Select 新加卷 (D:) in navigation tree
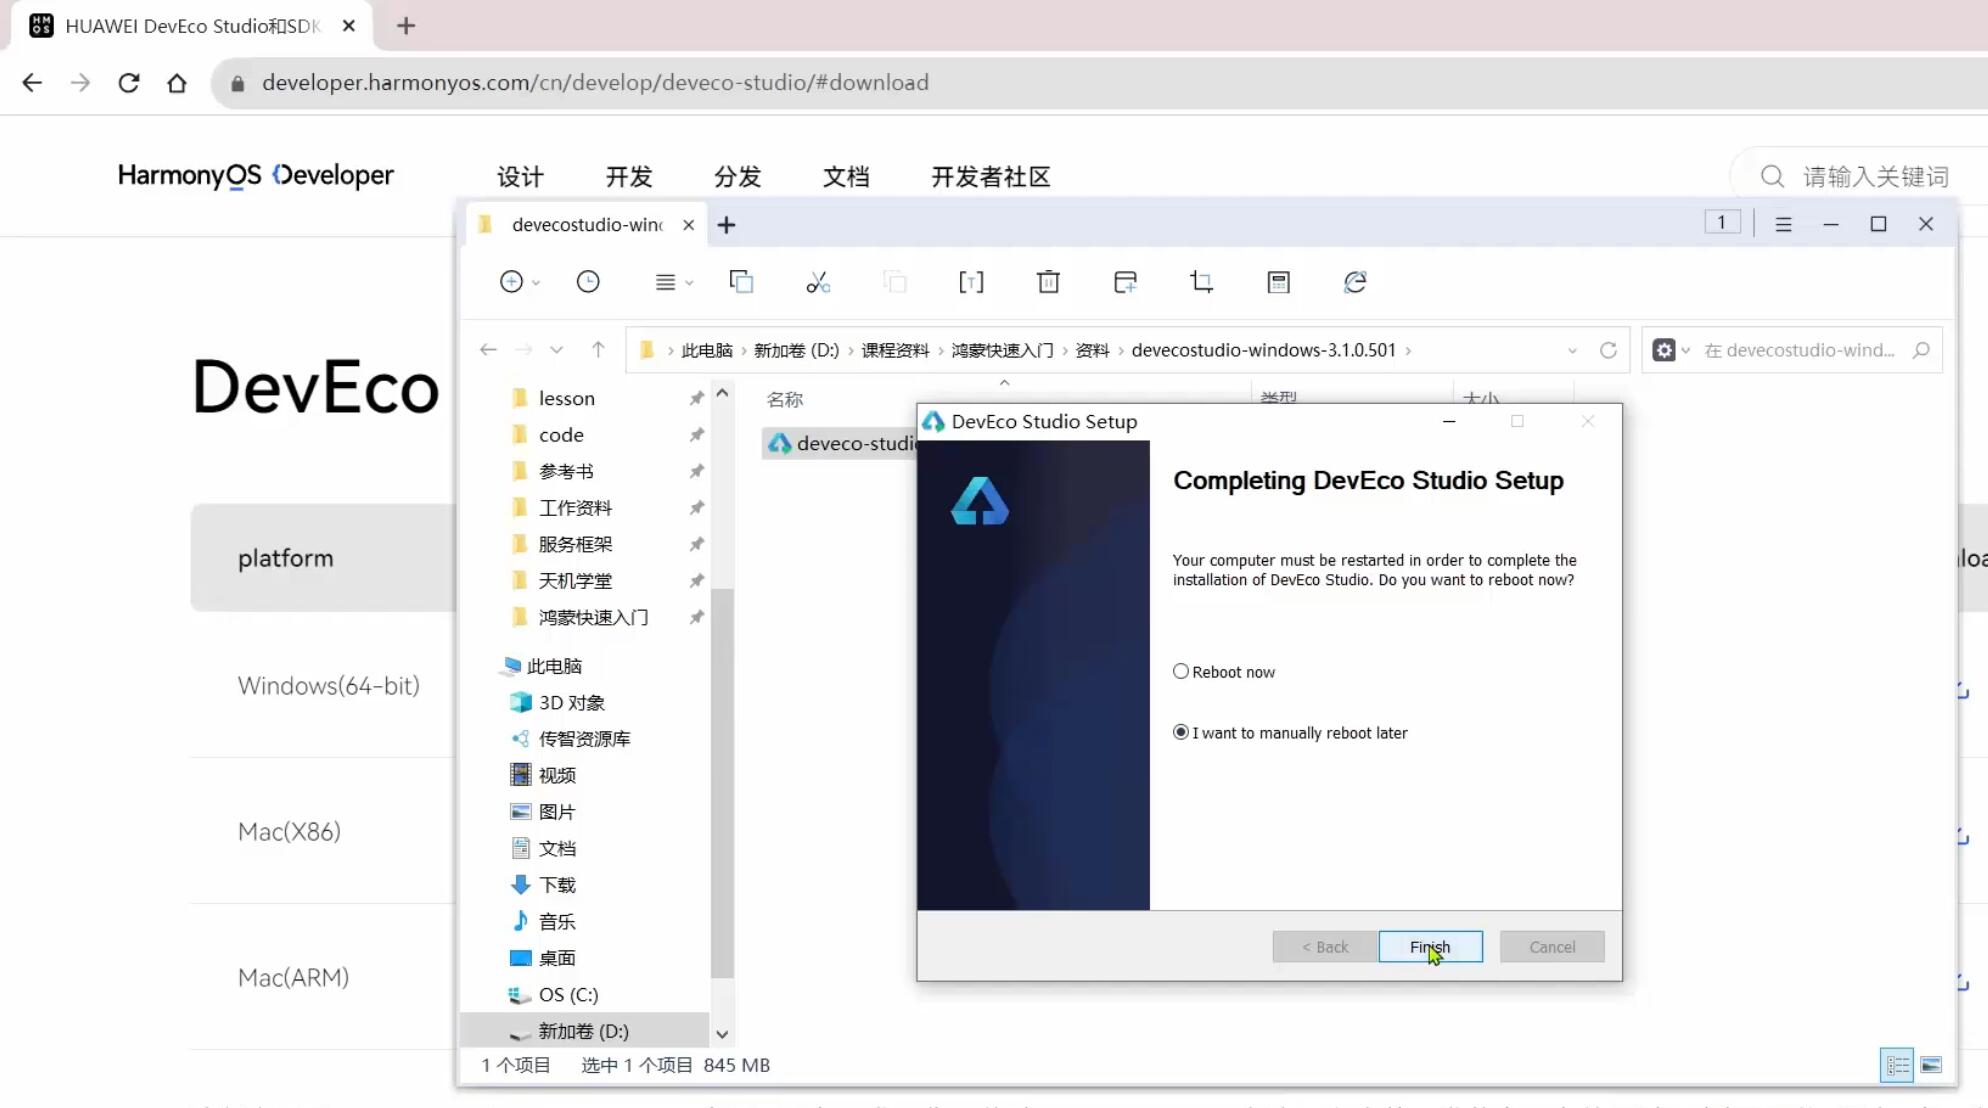The image size is (1988, 1108). tap(584, 1031)
